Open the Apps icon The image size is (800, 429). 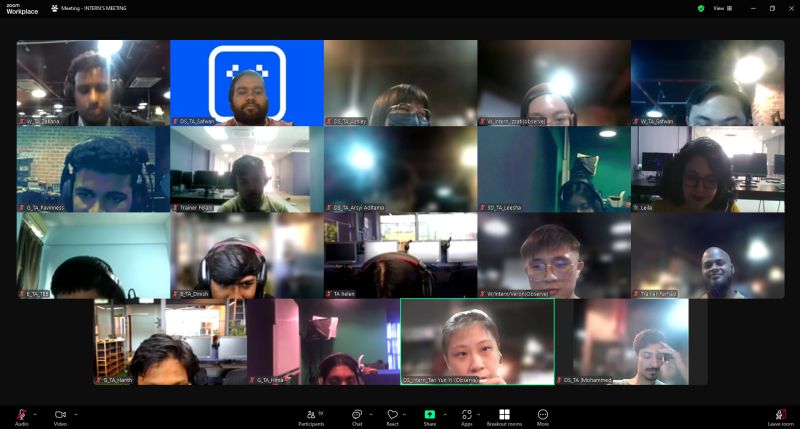[x=466, y=415]
